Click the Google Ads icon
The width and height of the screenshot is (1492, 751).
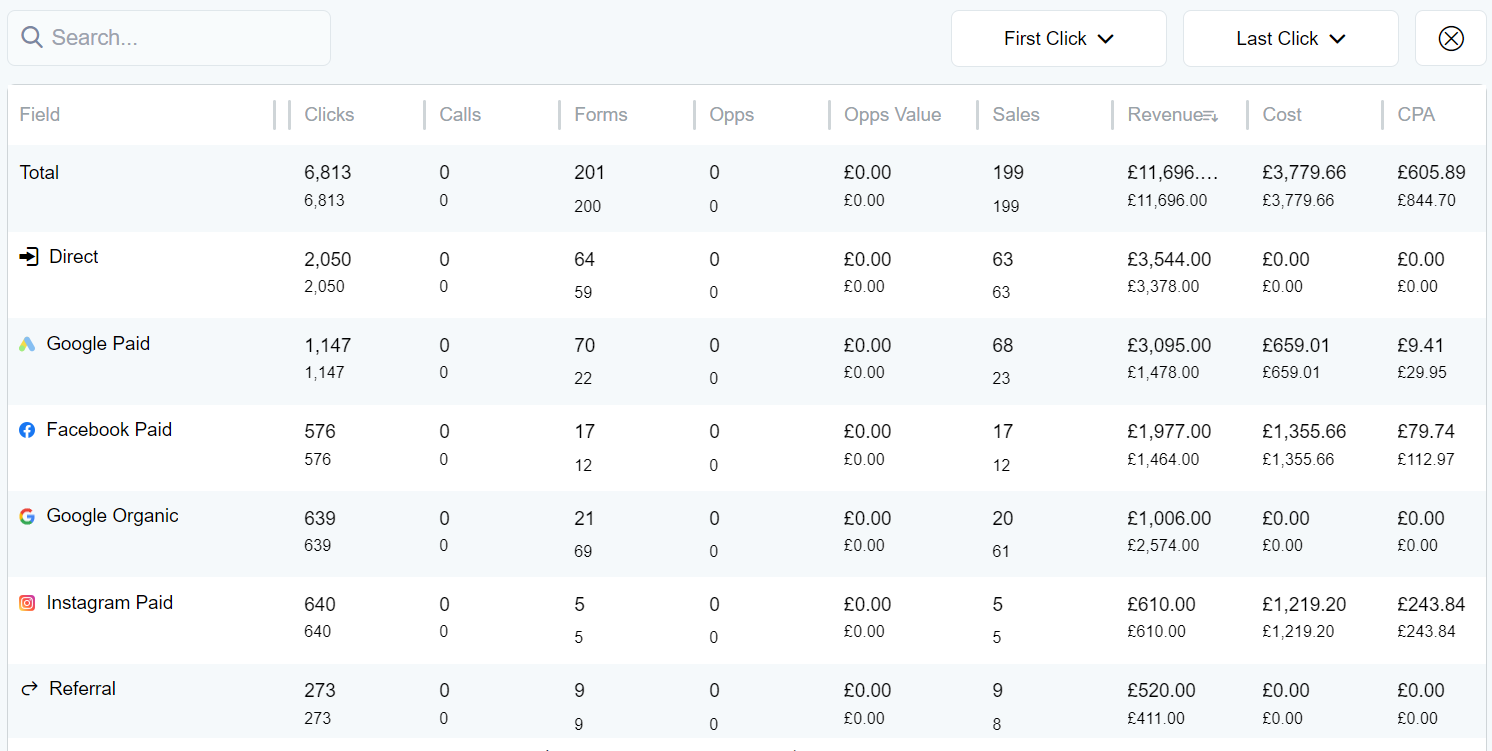point(27,344)
